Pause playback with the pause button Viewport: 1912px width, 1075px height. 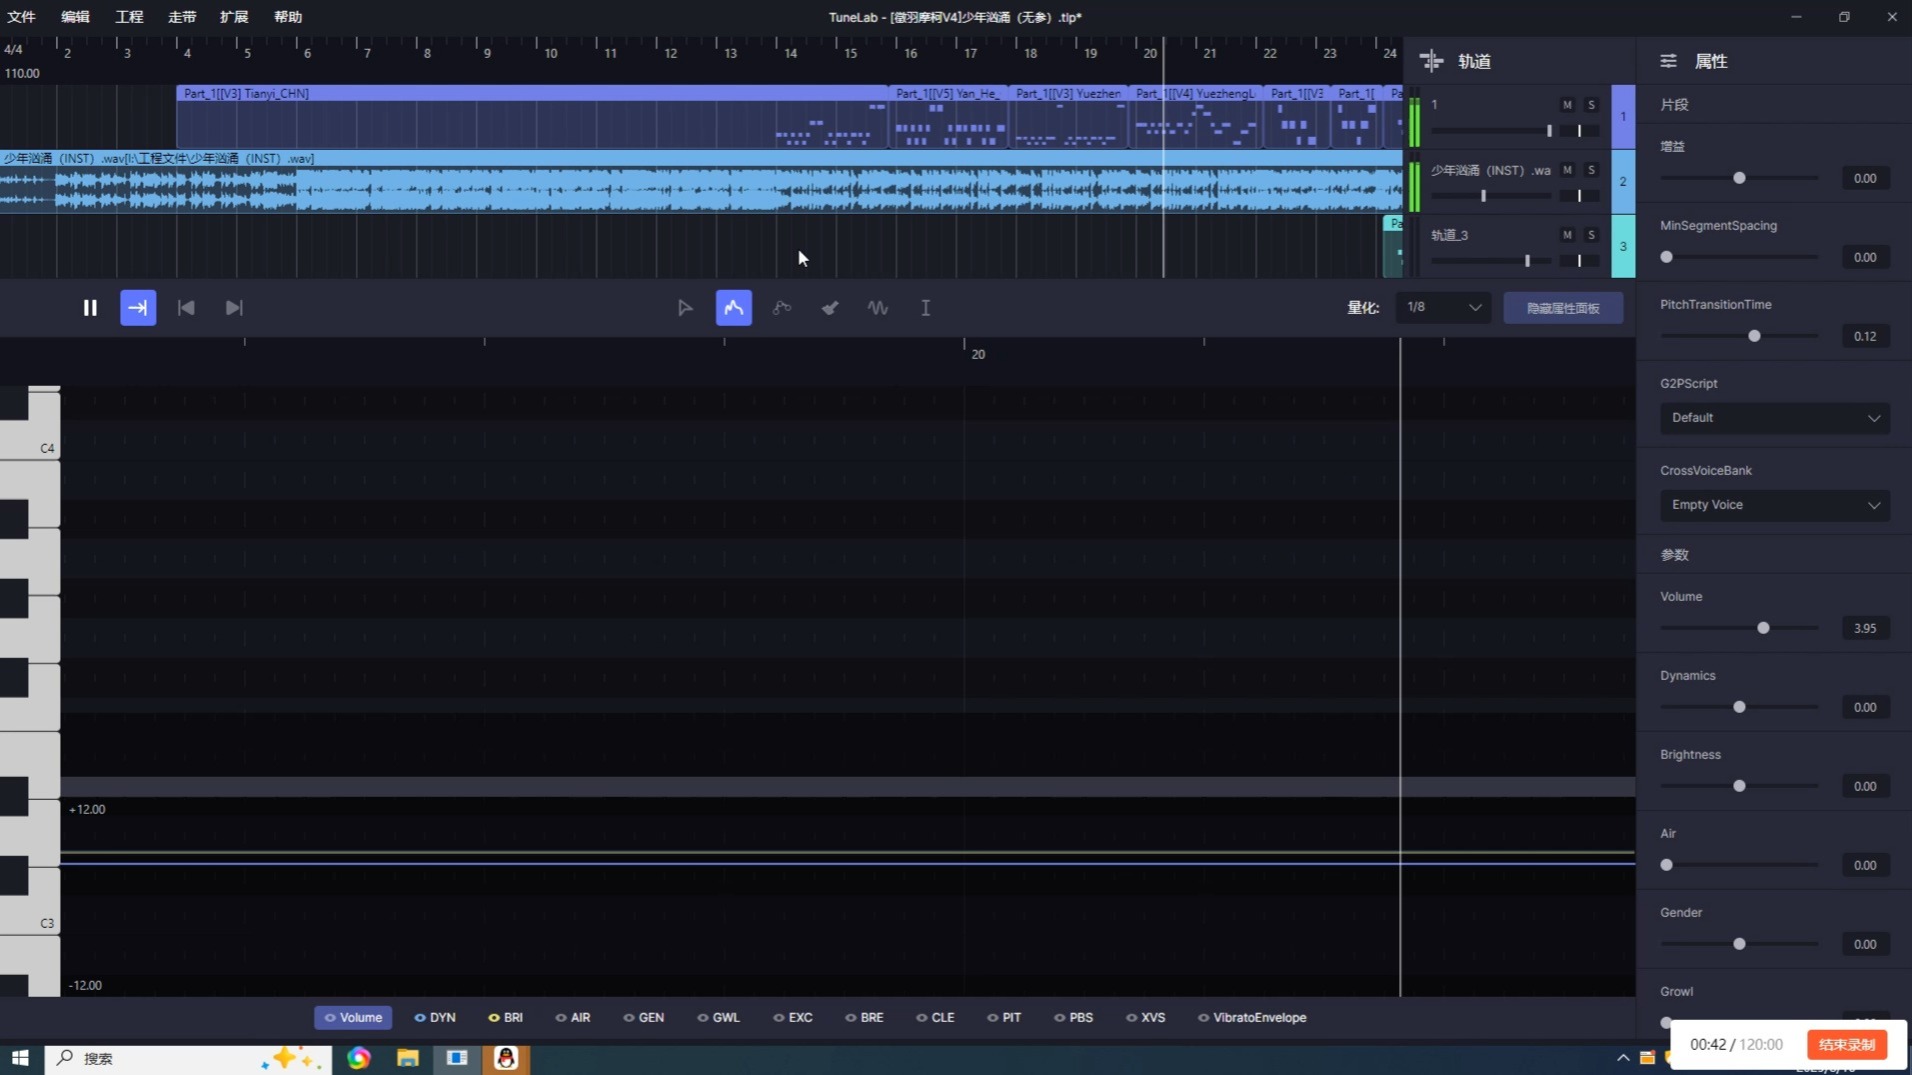point(90,308)
